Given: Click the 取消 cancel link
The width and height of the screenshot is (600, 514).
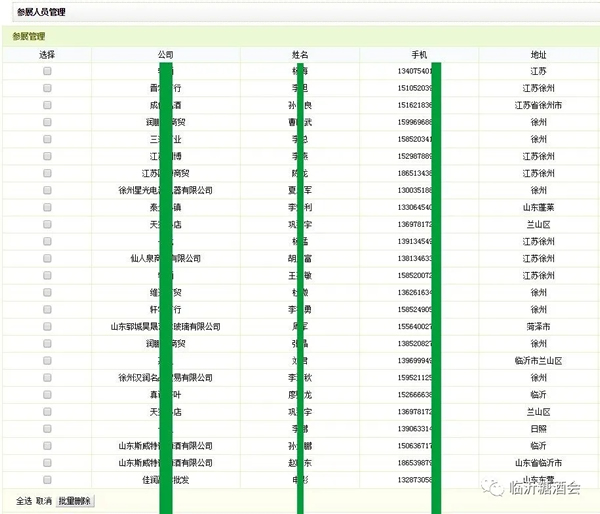Looking at the screenshot, I should tap(44, 501).
